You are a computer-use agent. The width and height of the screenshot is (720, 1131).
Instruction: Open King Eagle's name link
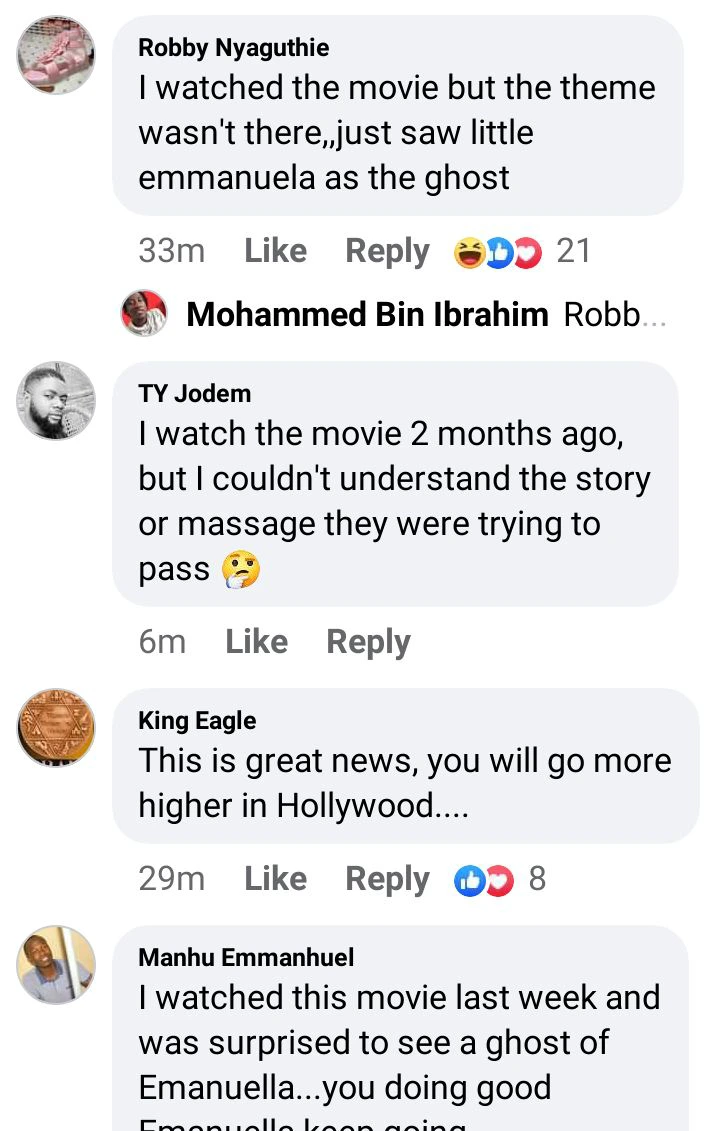coord(197,721)
